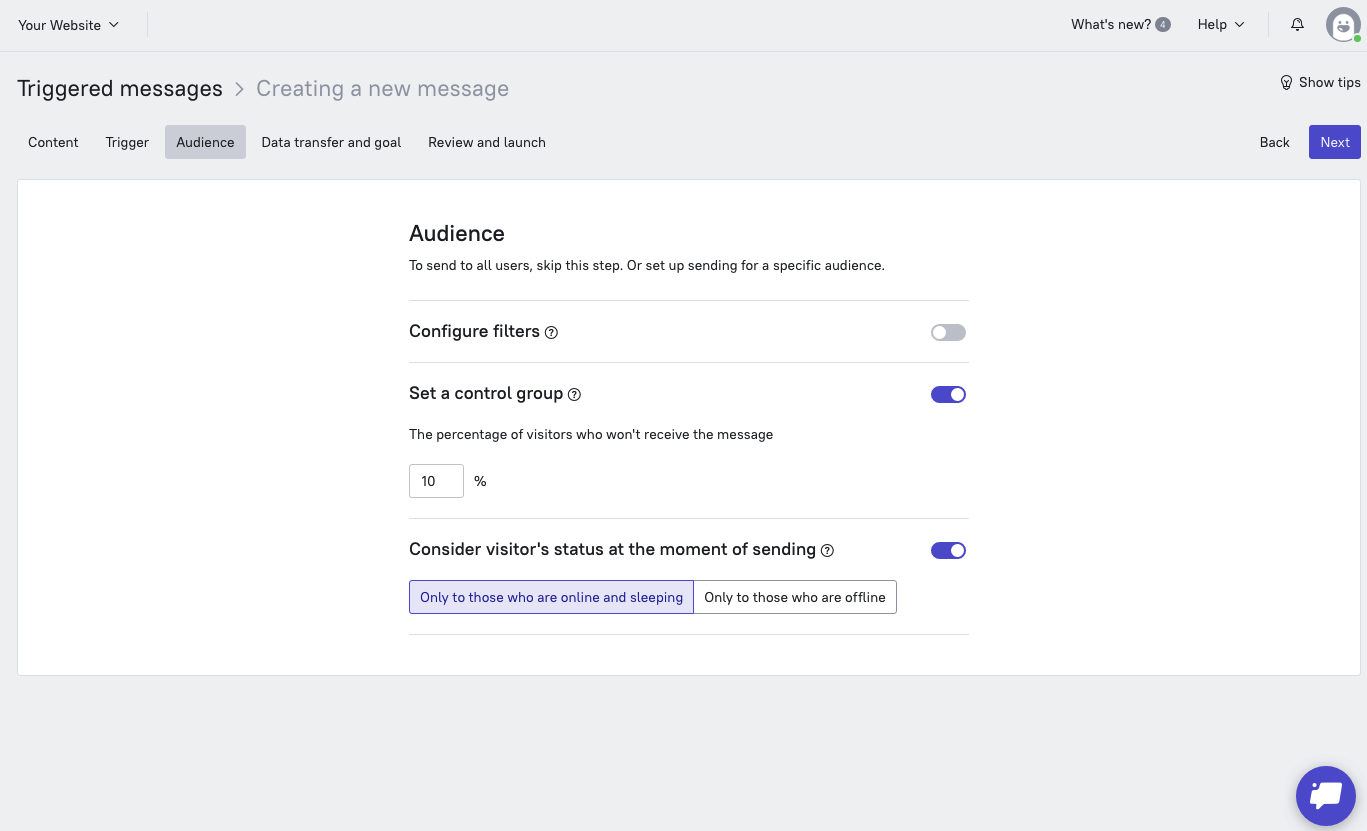This screenshot has height=831, width=1367.
Task: Click the breadcrumb chevron separator
Action: [x=239, y=89]
